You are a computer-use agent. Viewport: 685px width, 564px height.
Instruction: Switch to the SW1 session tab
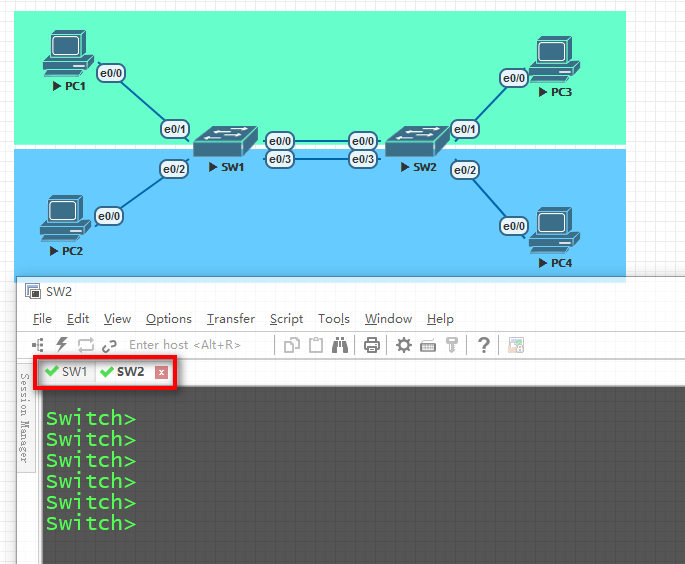66,372
